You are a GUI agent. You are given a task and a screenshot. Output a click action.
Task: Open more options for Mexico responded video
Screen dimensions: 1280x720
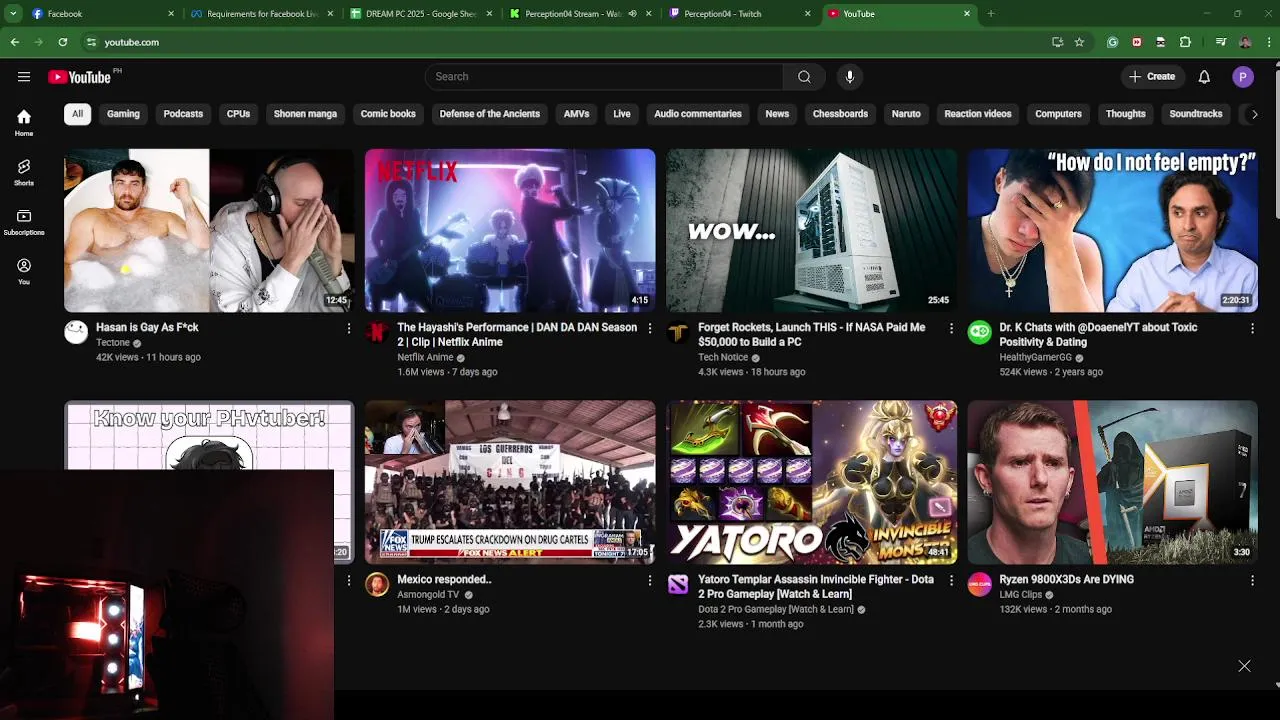point(650,580)
